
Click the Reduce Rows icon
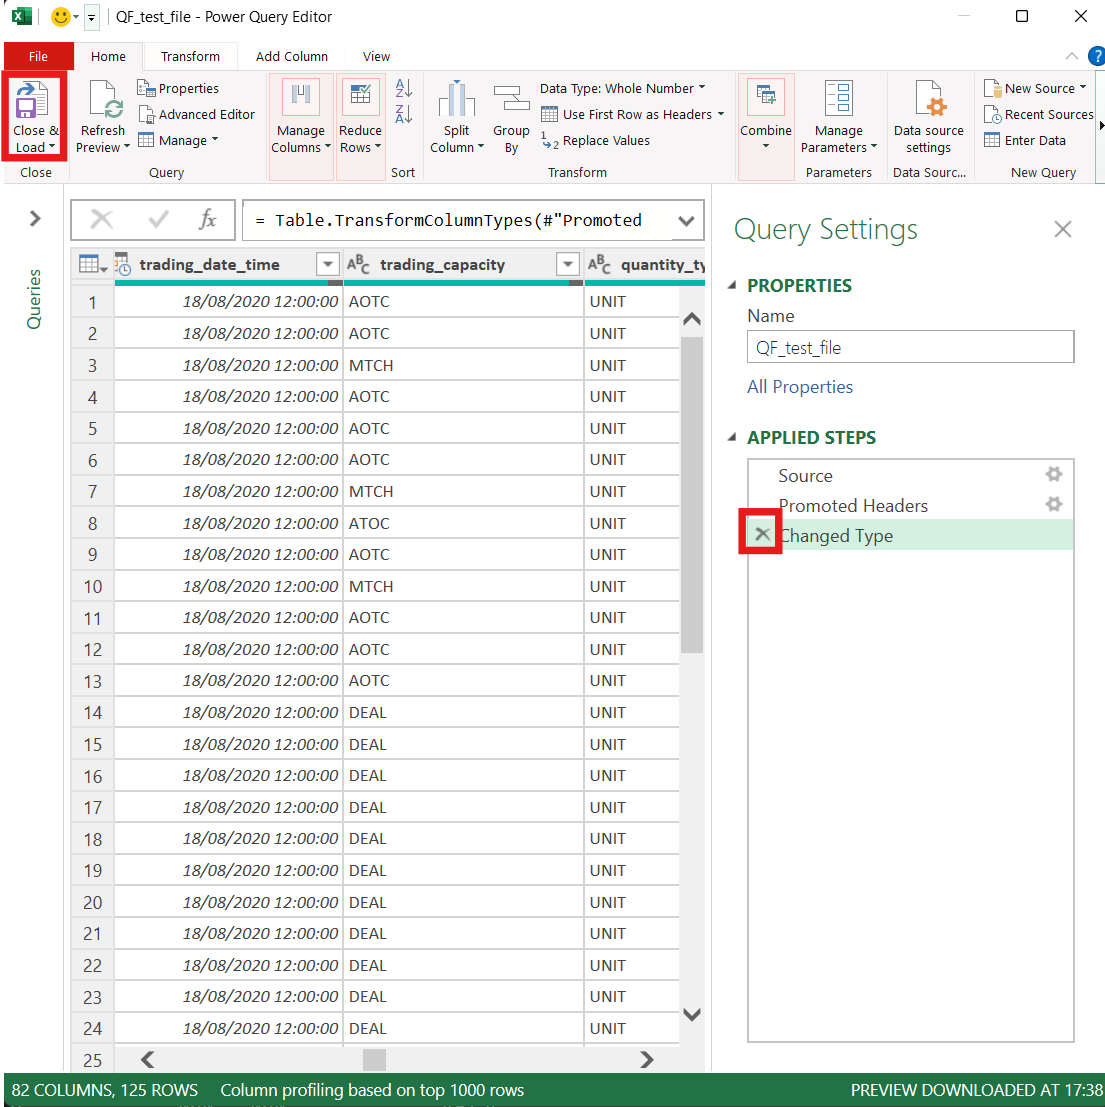(360, 97)
